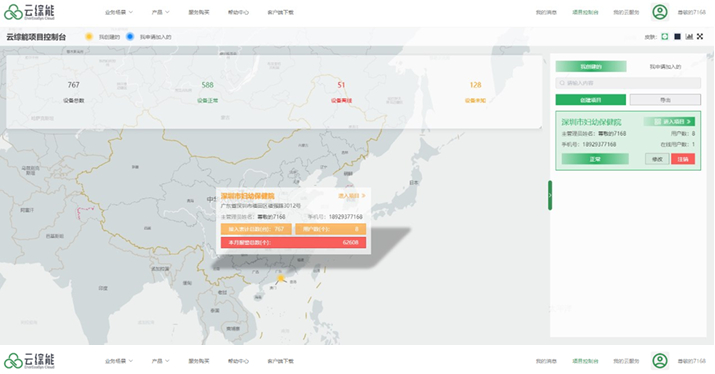Toggle the blue 我申请加入的 legend dot
The height and width of the screenshot is (374, 715).
point(130,36)
